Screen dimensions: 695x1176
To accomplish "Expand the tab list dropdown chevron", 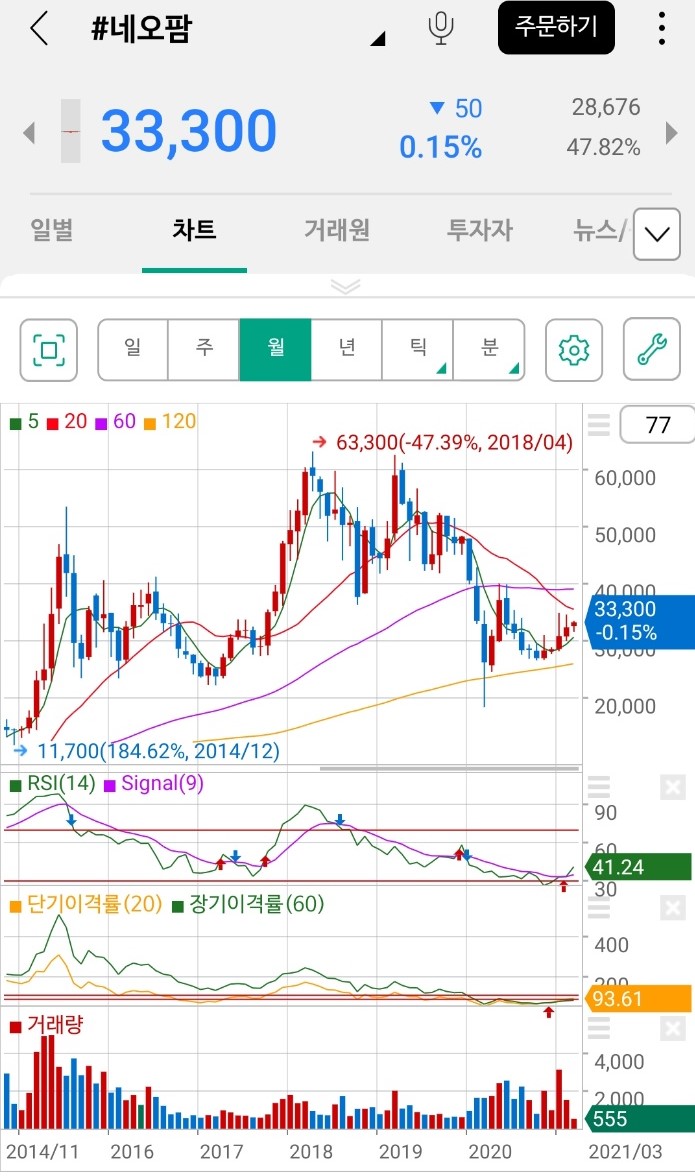I will point(658,235).
